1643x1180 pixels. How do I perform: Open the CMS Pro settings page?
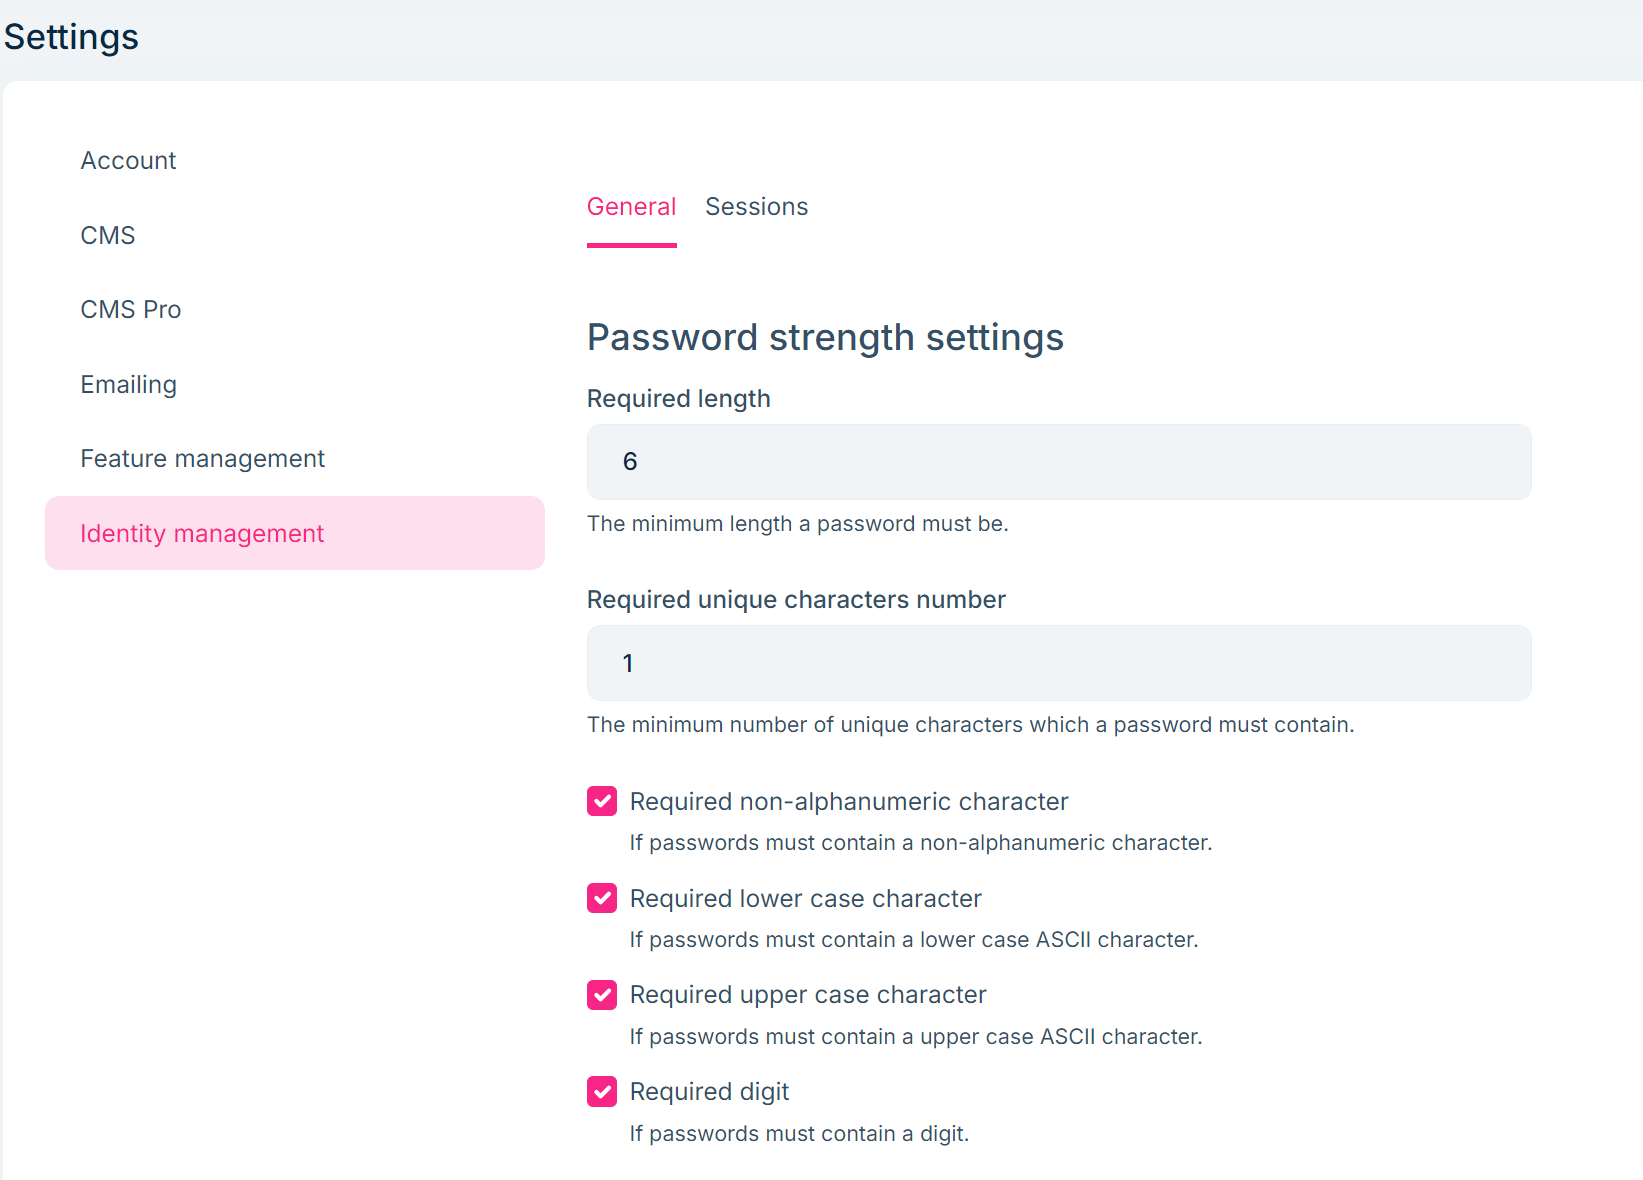point(130,309)
